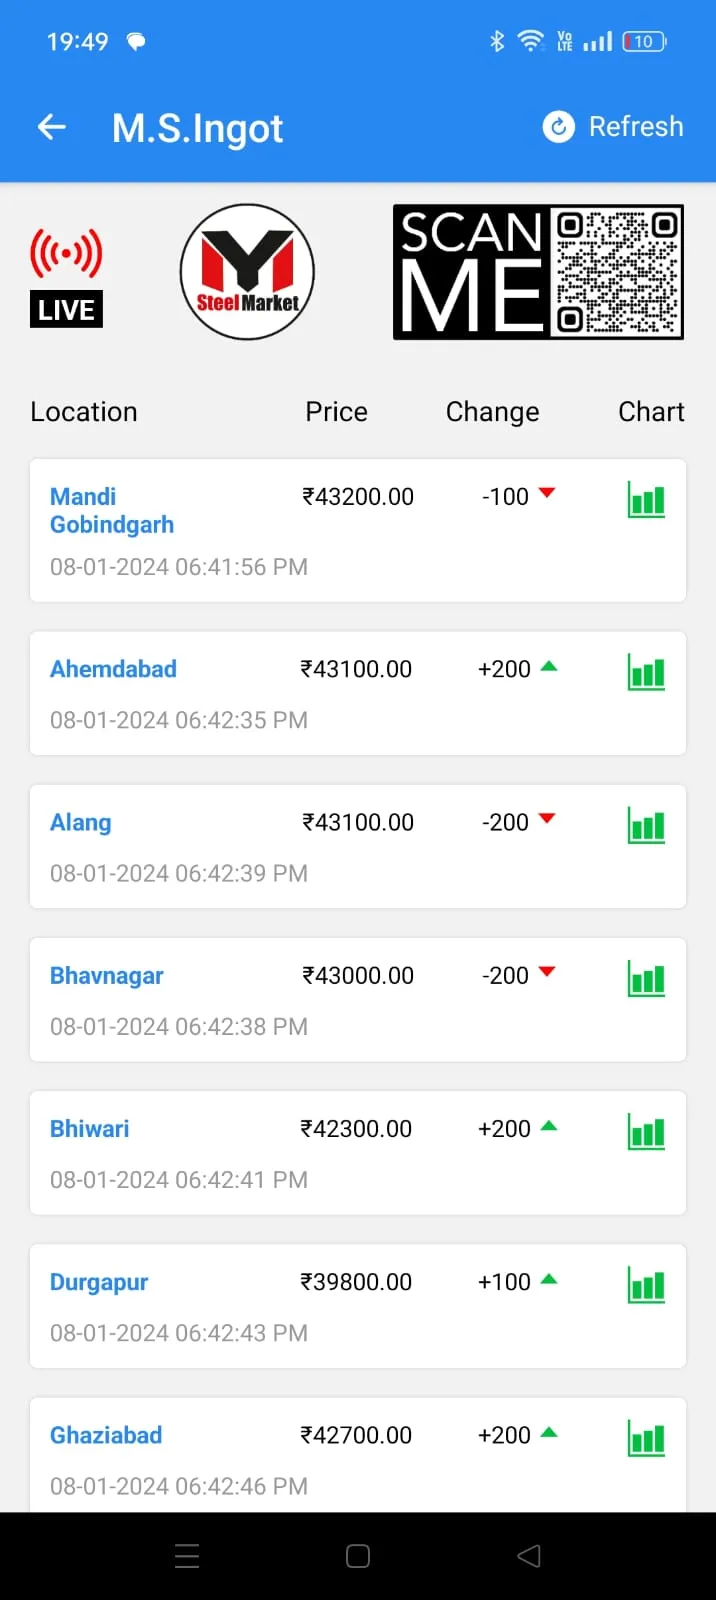Open Bhiwari chart icon
The height and width of the screenshot is (1600, 716).
coord(646,1131)
